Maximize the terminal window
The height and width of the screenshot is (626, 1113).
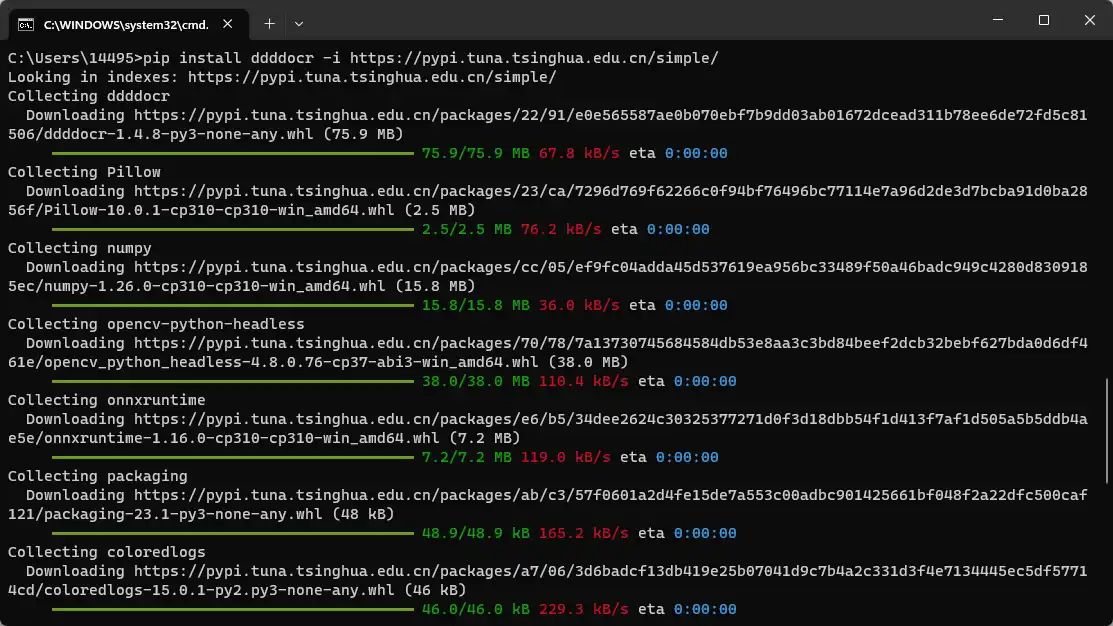(x=1044, y=20)
